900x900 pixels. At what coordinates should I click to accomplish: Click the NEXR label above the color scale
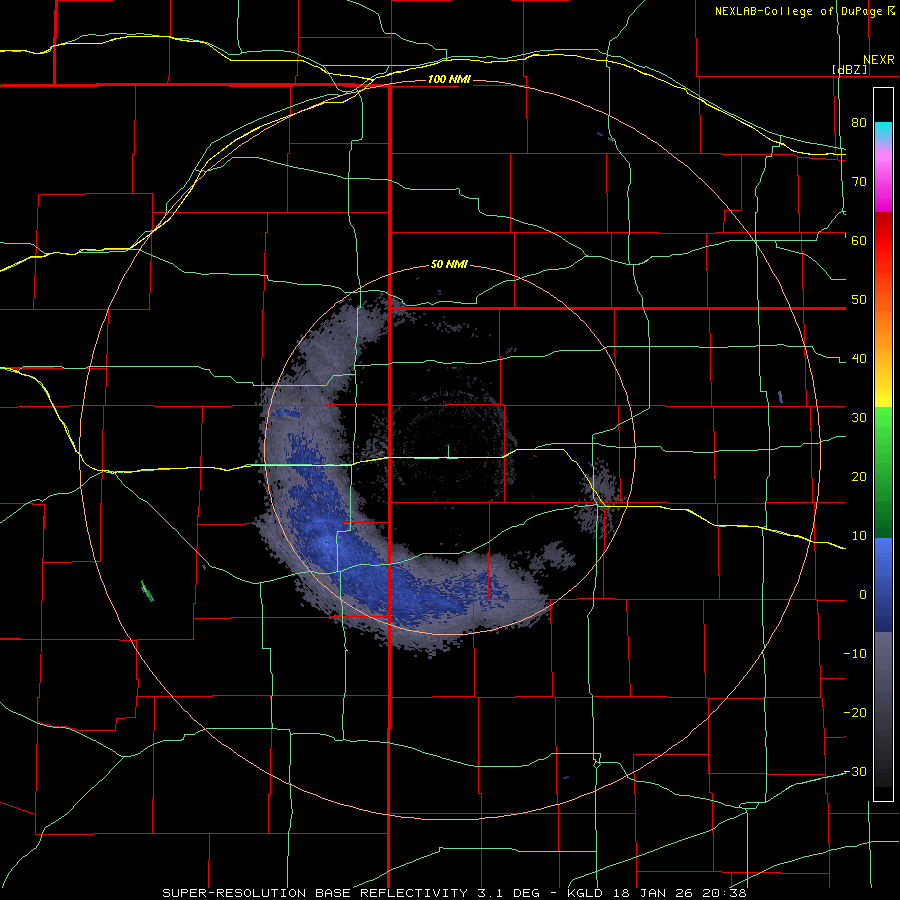(x=879, y=60)
